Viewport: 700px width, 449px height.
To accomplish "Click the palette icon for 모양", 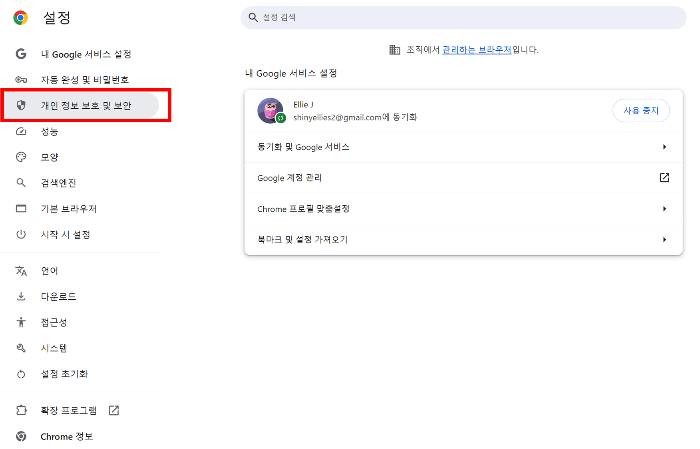I will click(21, 157).
